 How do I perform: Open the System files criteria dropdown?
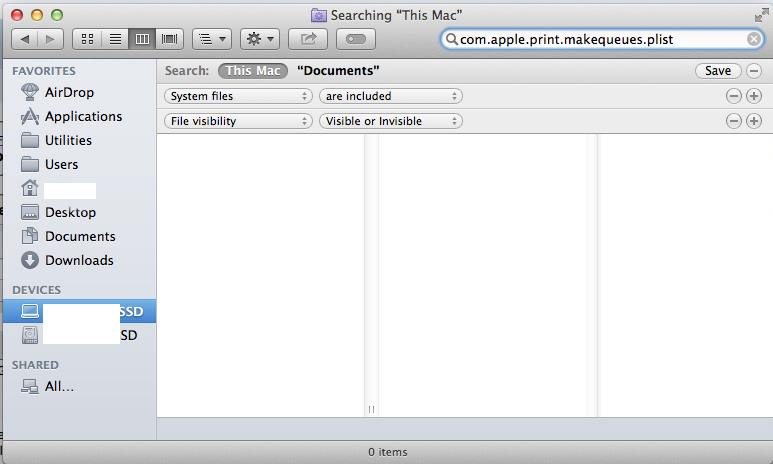point(238,96)
